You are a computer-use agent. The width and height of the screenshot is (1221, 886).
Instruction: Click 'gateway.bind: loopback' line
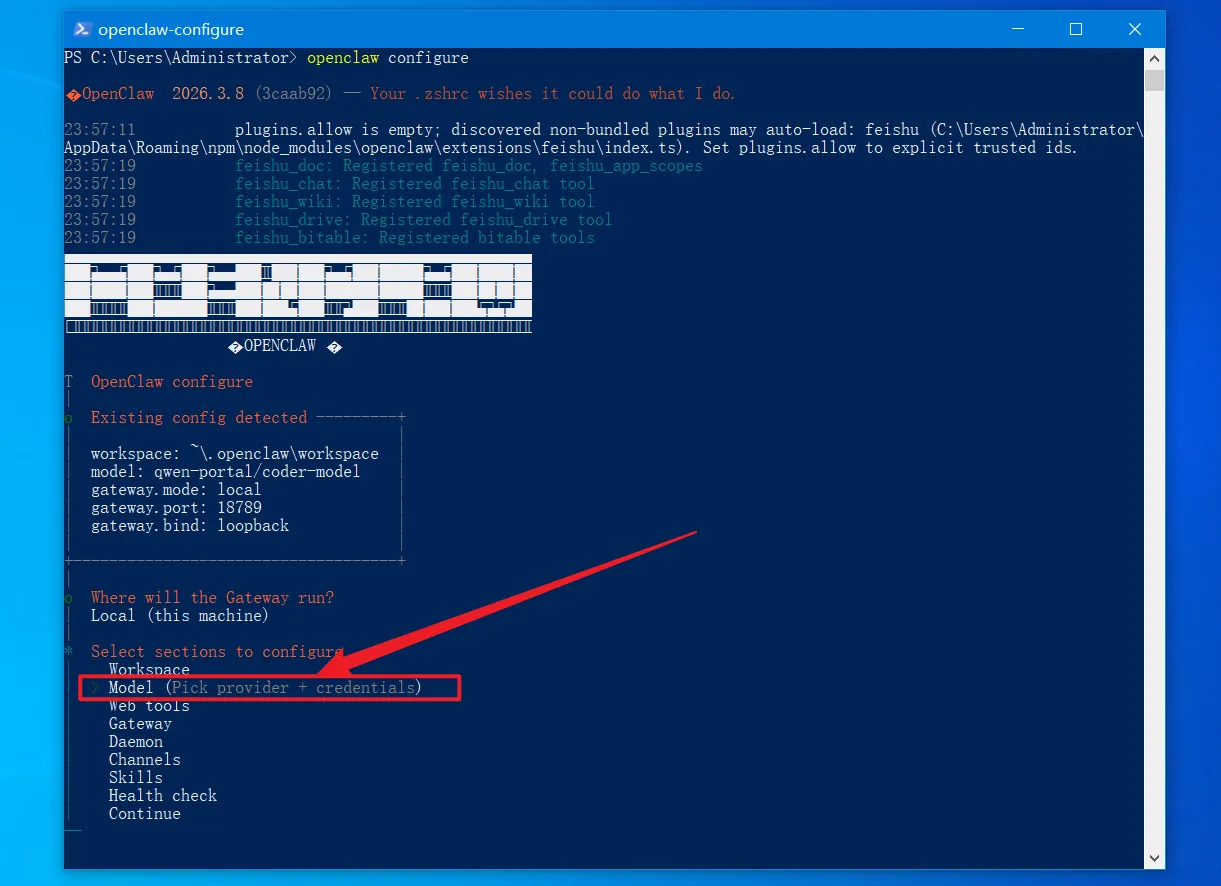(x=190, y=525)
